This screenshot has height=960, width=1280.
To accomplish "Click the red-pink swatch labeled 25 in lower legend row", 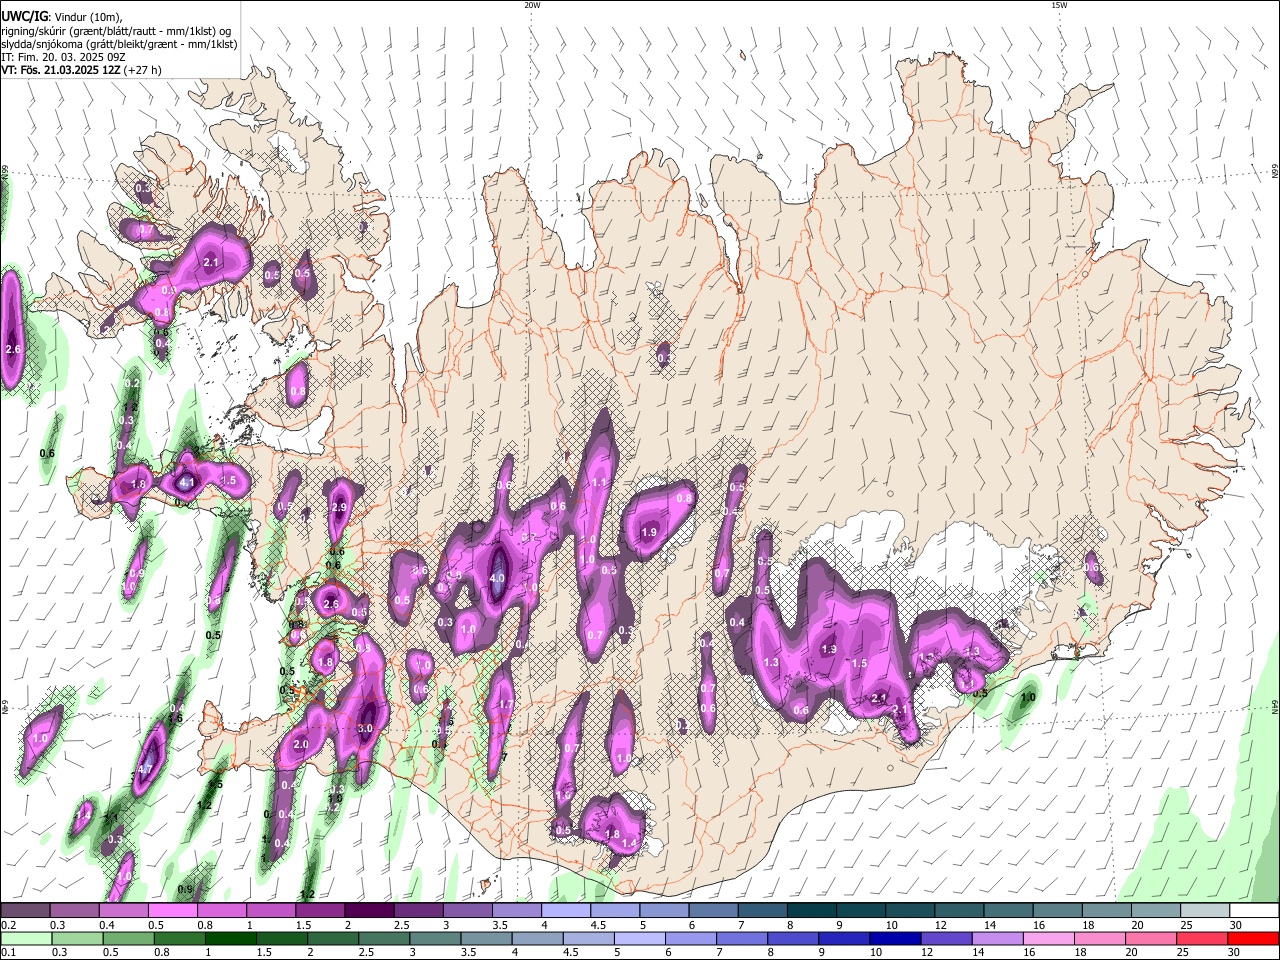I will coord(1201,938).
